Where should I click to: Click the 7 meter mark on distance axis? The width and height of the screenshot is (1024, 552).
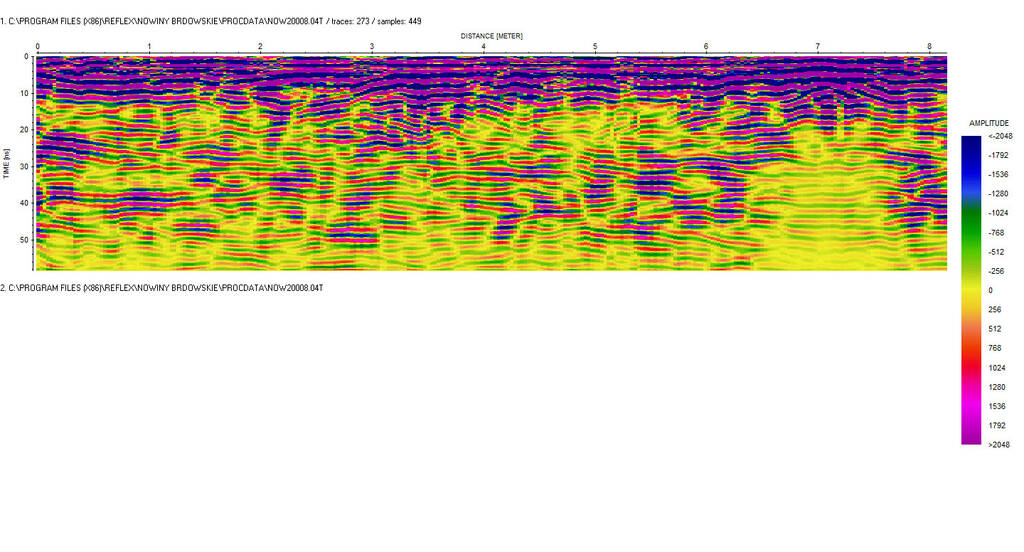coord(818,47)
